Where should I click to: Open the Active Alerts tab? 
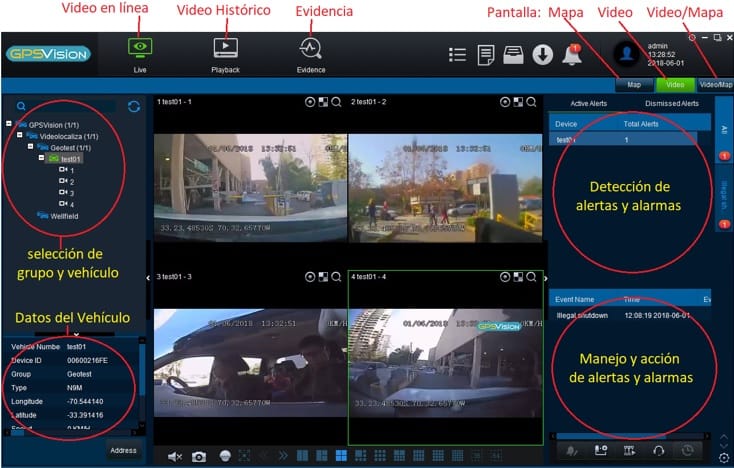point(588,103)
